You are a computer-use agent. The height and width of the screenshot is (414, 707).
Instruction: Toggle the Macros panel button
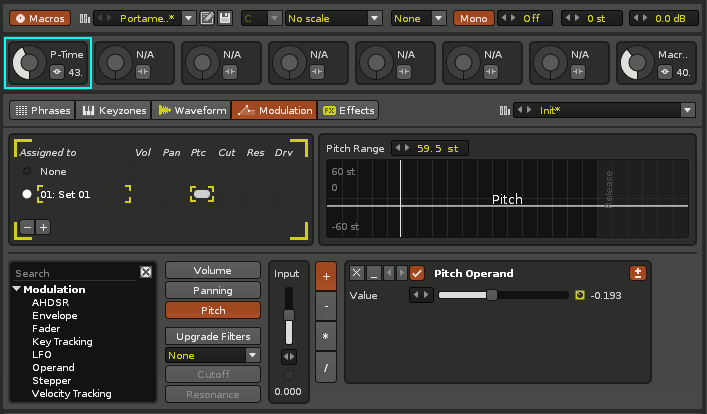pyautogui.click(x=40, y=18)
